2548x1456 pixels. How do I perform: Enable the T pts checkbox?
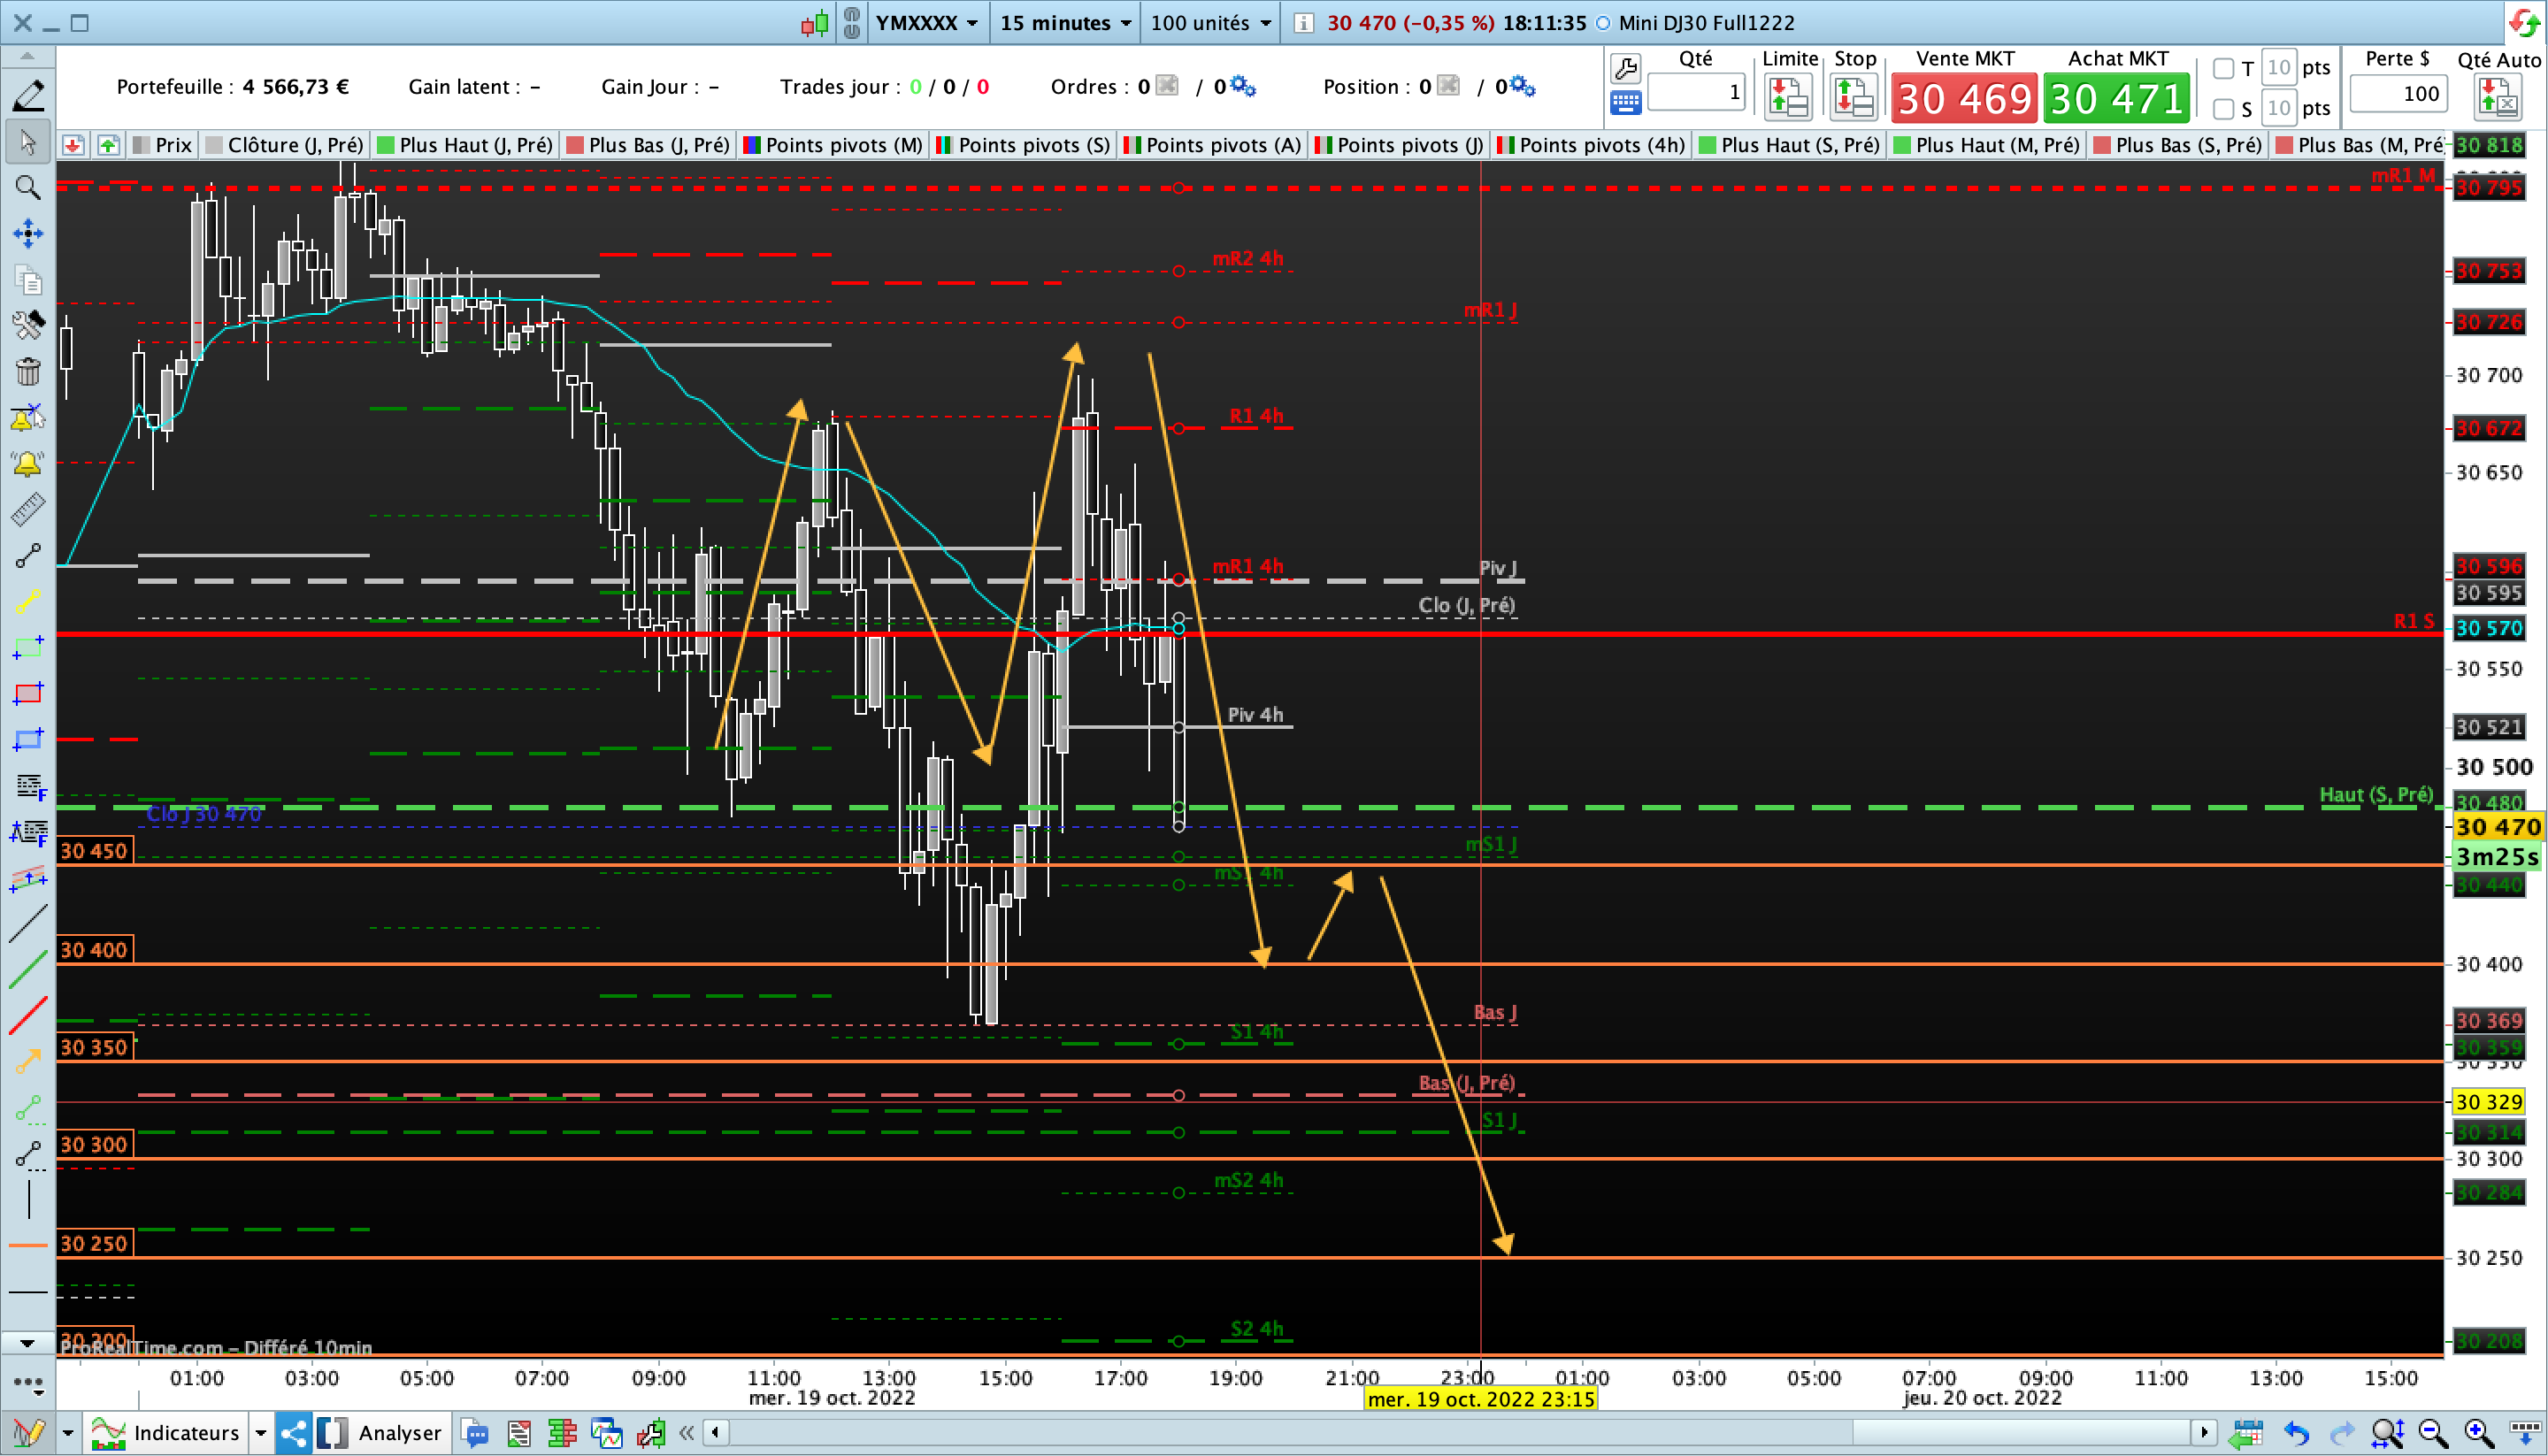2223,68
